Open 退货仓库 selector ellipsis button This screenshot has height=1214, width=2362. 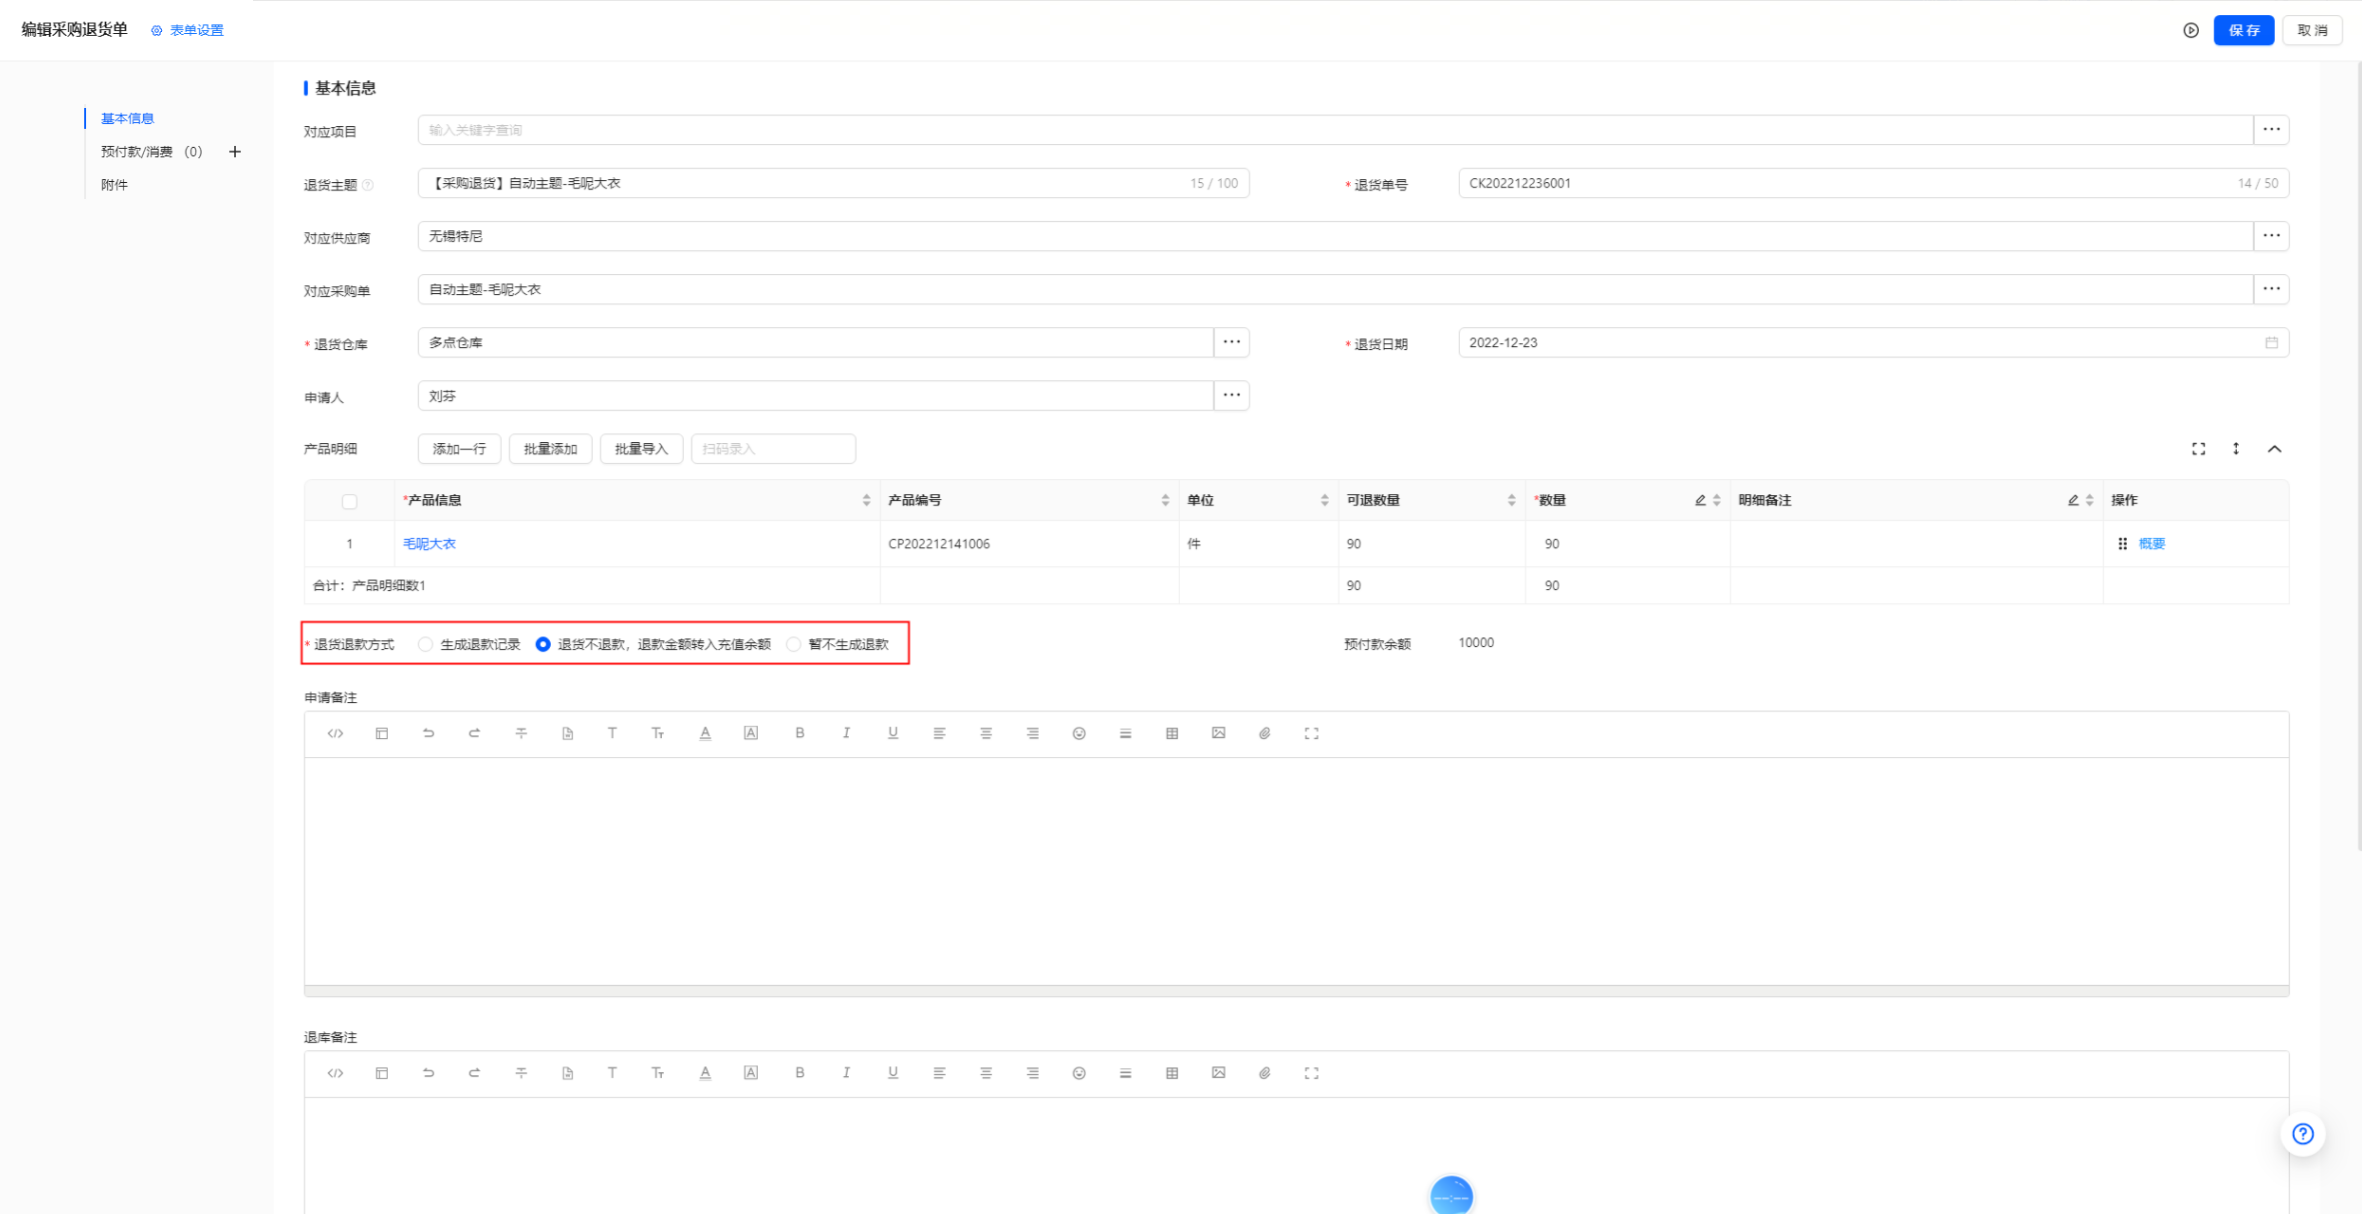click(x=1231, y=342)
